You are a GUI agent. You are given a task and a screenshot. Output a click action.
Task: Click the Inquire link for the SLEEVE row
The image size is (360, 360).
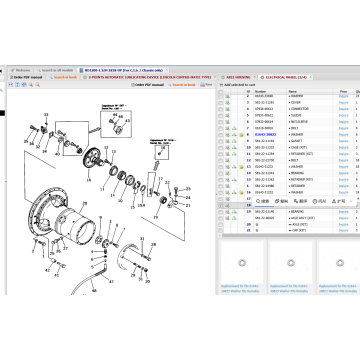tap(343, 115)
